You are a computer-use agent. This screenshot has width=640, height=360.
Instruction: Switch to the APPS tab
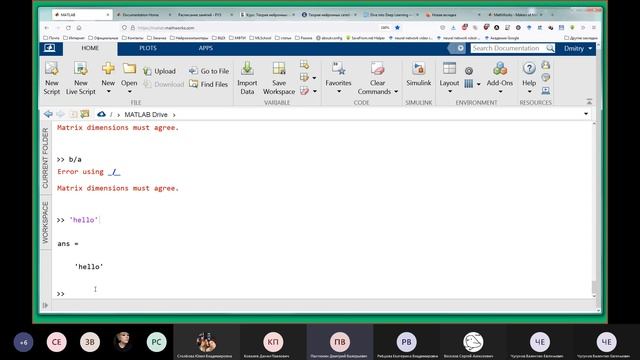click(206, 48)
